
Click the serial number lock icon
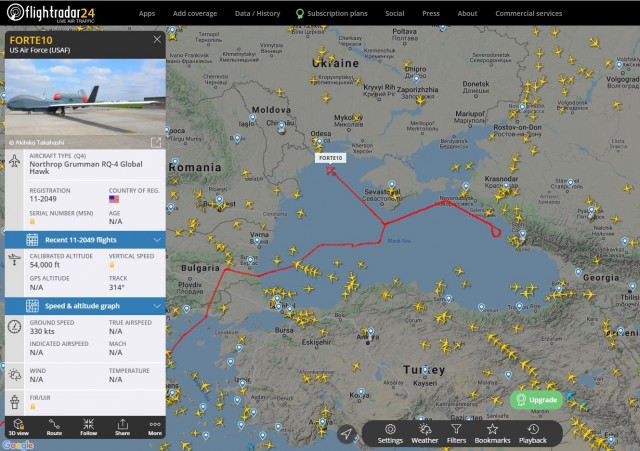(x=32, y=222)
